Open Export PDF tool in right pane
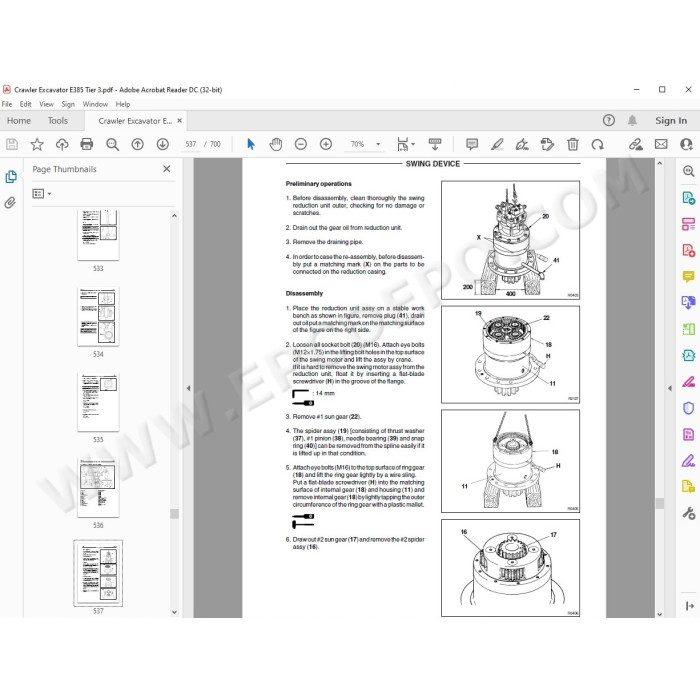The width and height of the screenshot is (700, 700). pyautogui.click(x=688, y=197)
